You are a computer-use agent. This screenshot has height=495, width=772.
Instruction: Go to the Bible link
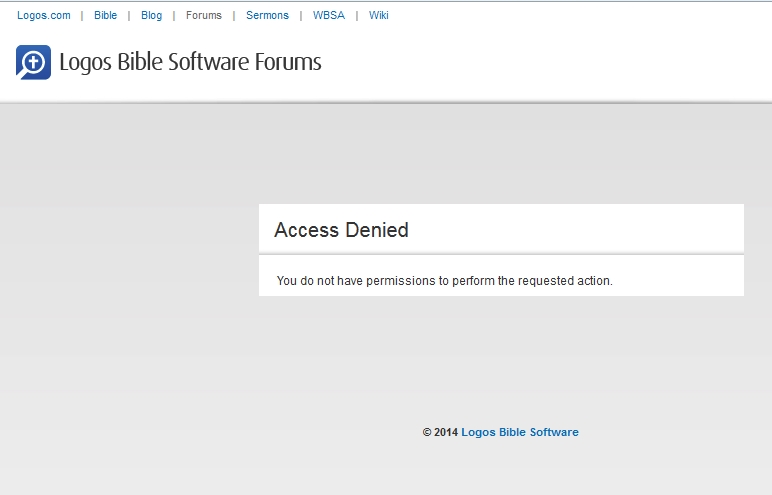coord(105,15)
